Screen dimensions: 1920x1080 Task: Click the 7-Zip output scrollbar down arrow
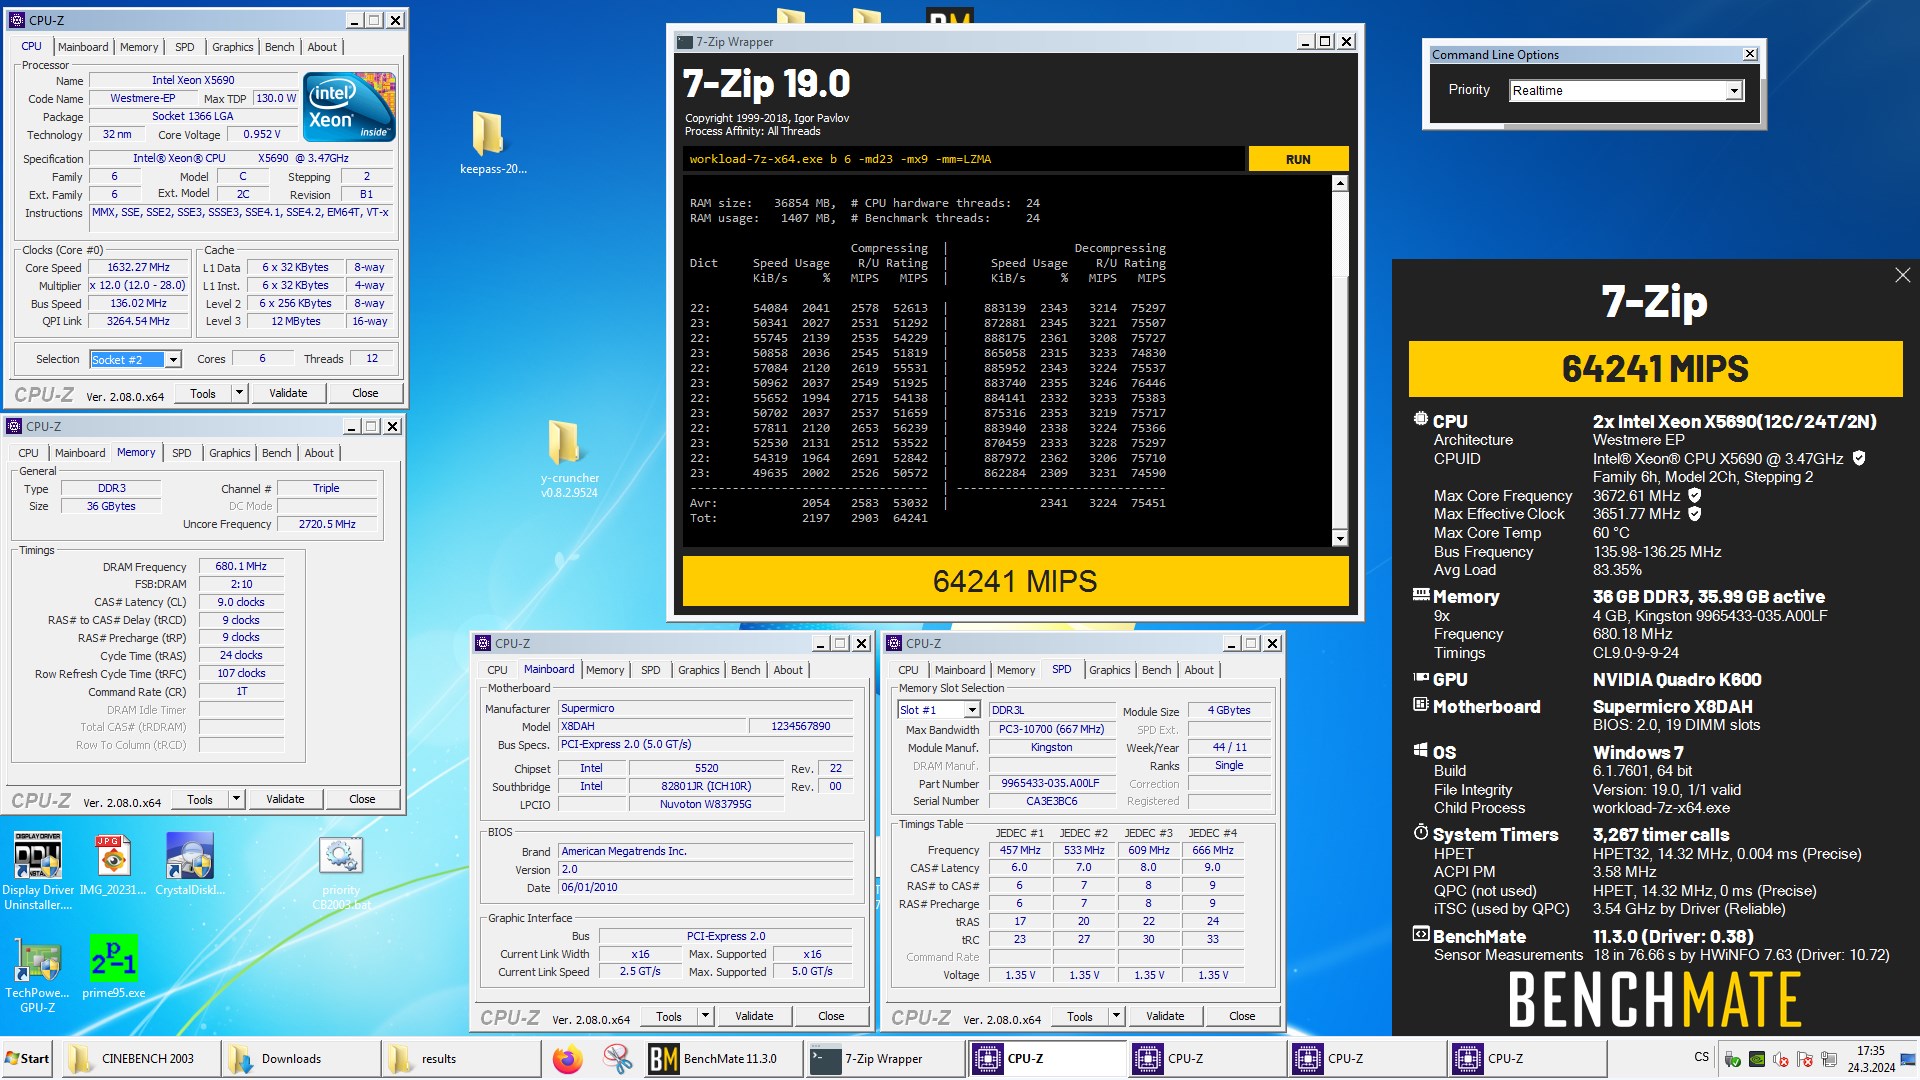pyautogui.click(x=1340, y=539)
